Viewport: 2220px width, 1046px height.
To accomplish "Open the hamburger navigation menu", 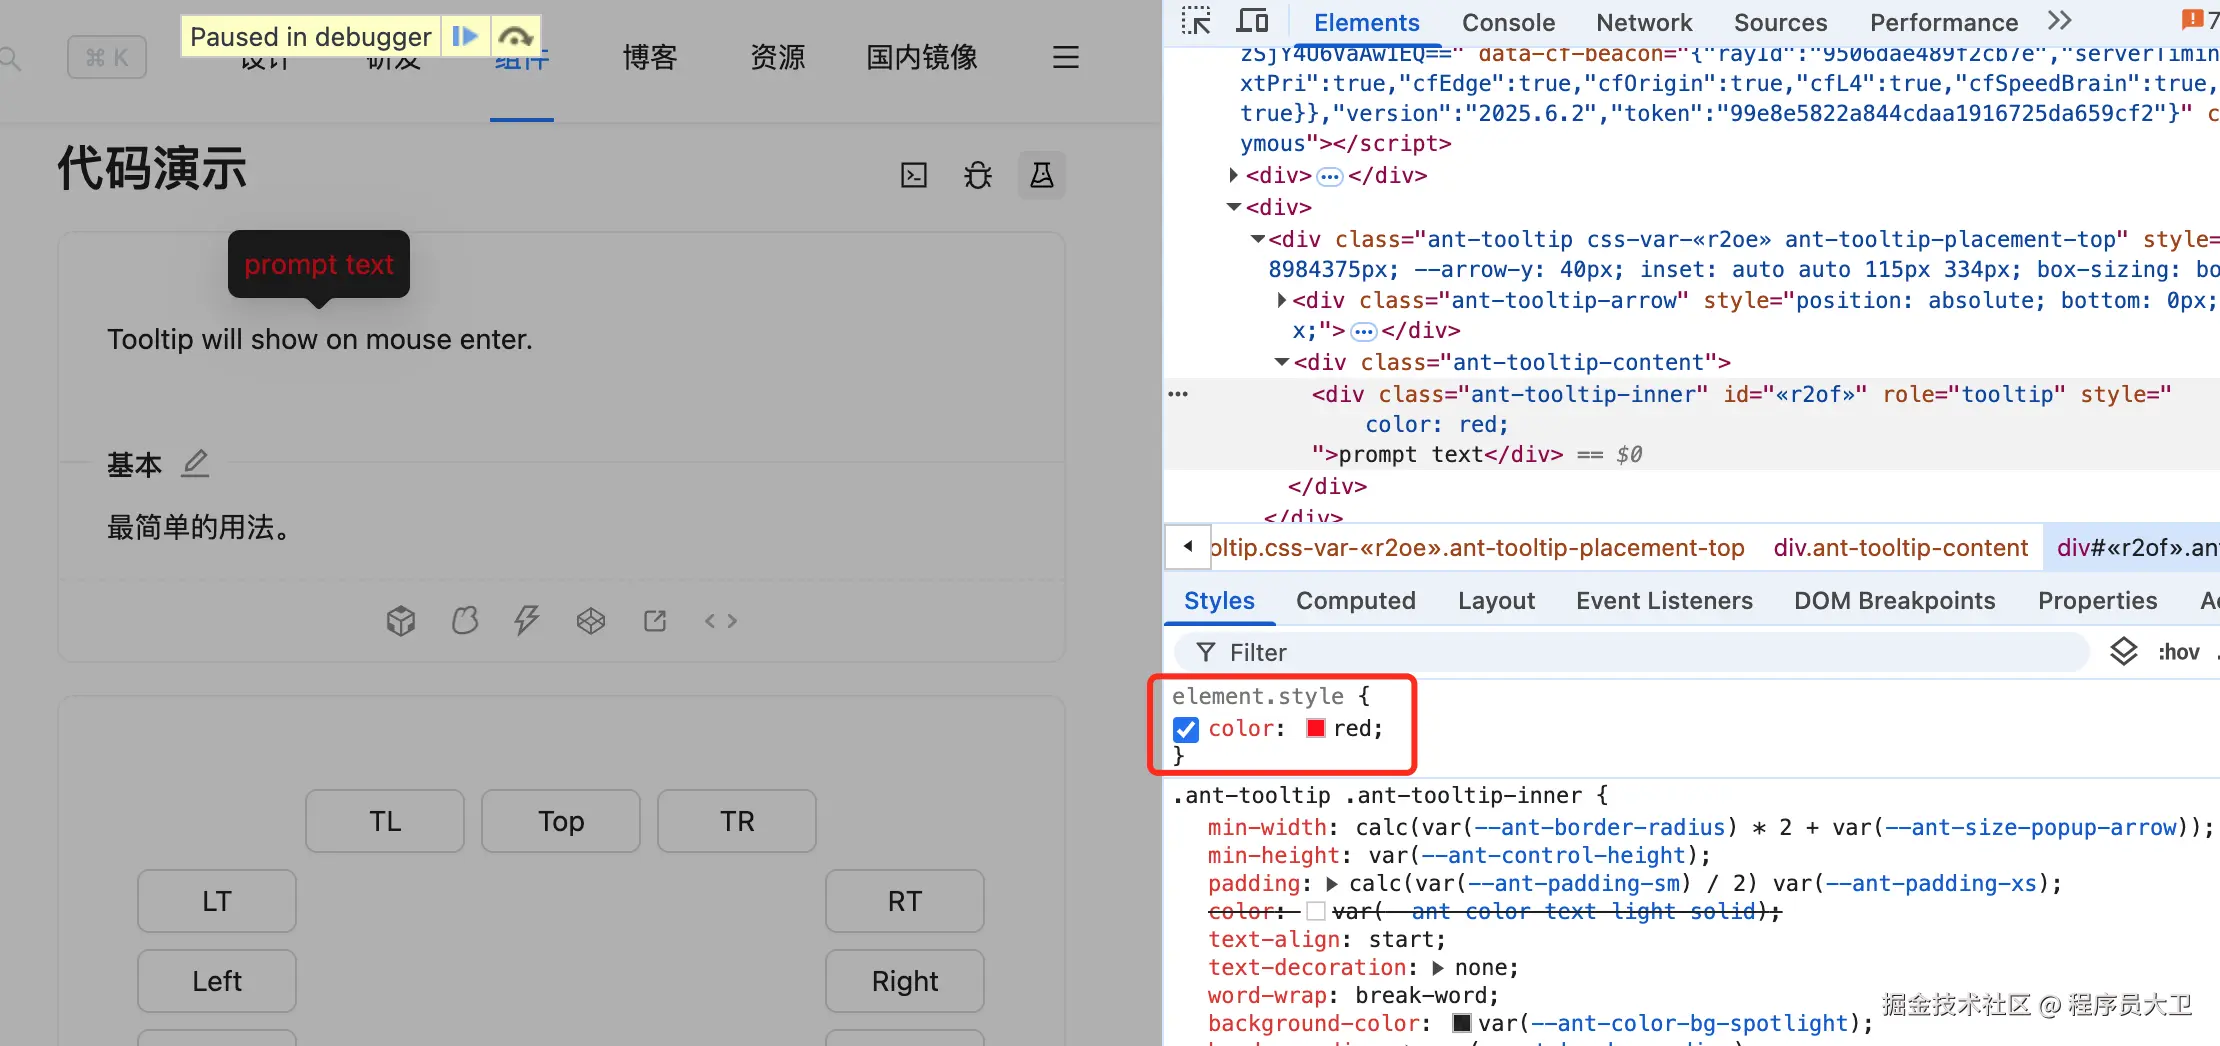I will (1066, 57).
